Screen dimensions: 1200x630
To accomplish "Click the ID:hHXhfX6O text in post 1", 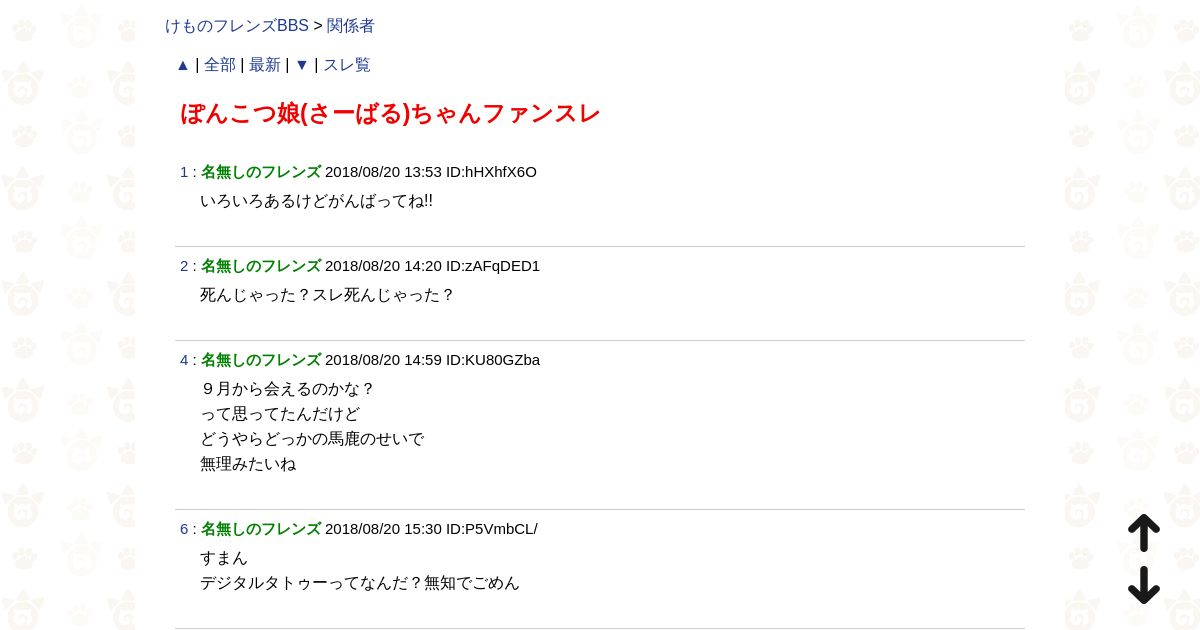I will 491,172.
